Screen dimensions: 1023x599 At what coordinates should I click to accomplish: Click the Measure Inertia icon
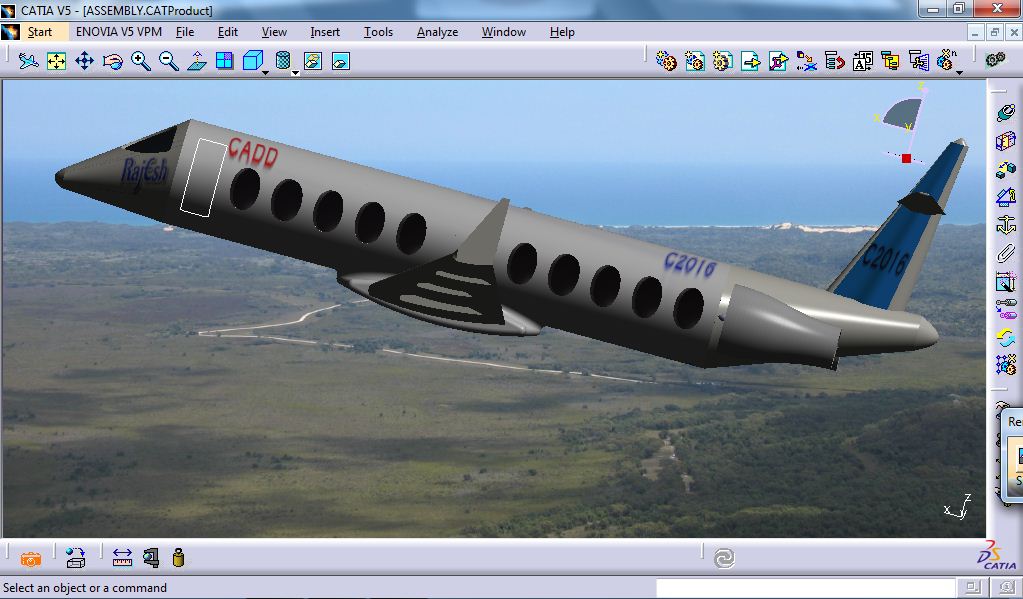pyautogui.click(x=179, y=558)
